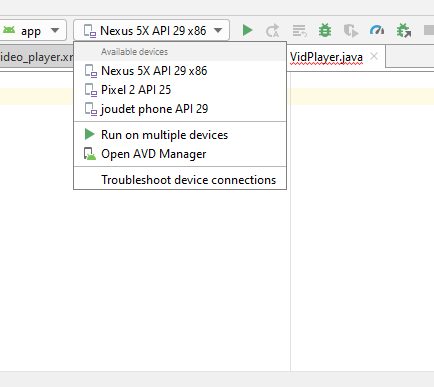This screenshot has height=387, width=434.
Task: Collapse the Nexus 5X API 29 x86 device dropdown
Action: coord(151,30)
